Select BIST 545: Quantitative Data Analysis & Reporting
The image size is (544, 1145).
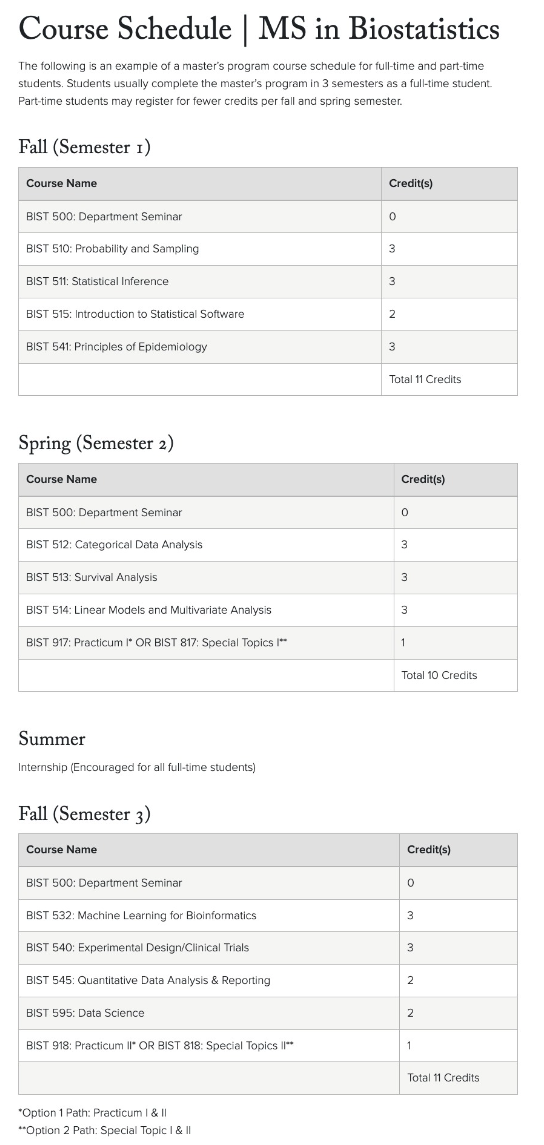pos(148,981)
